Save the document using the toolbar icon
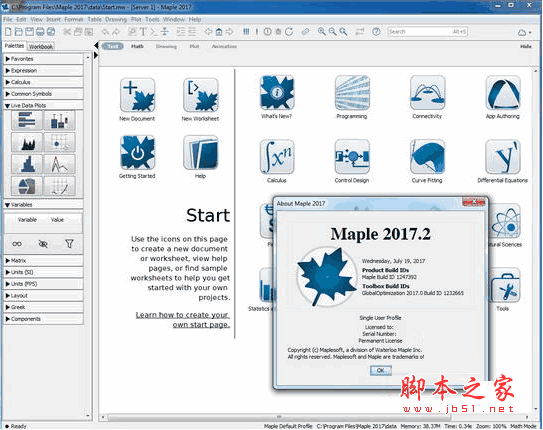 pyautogui.click(x=29, y=32)
